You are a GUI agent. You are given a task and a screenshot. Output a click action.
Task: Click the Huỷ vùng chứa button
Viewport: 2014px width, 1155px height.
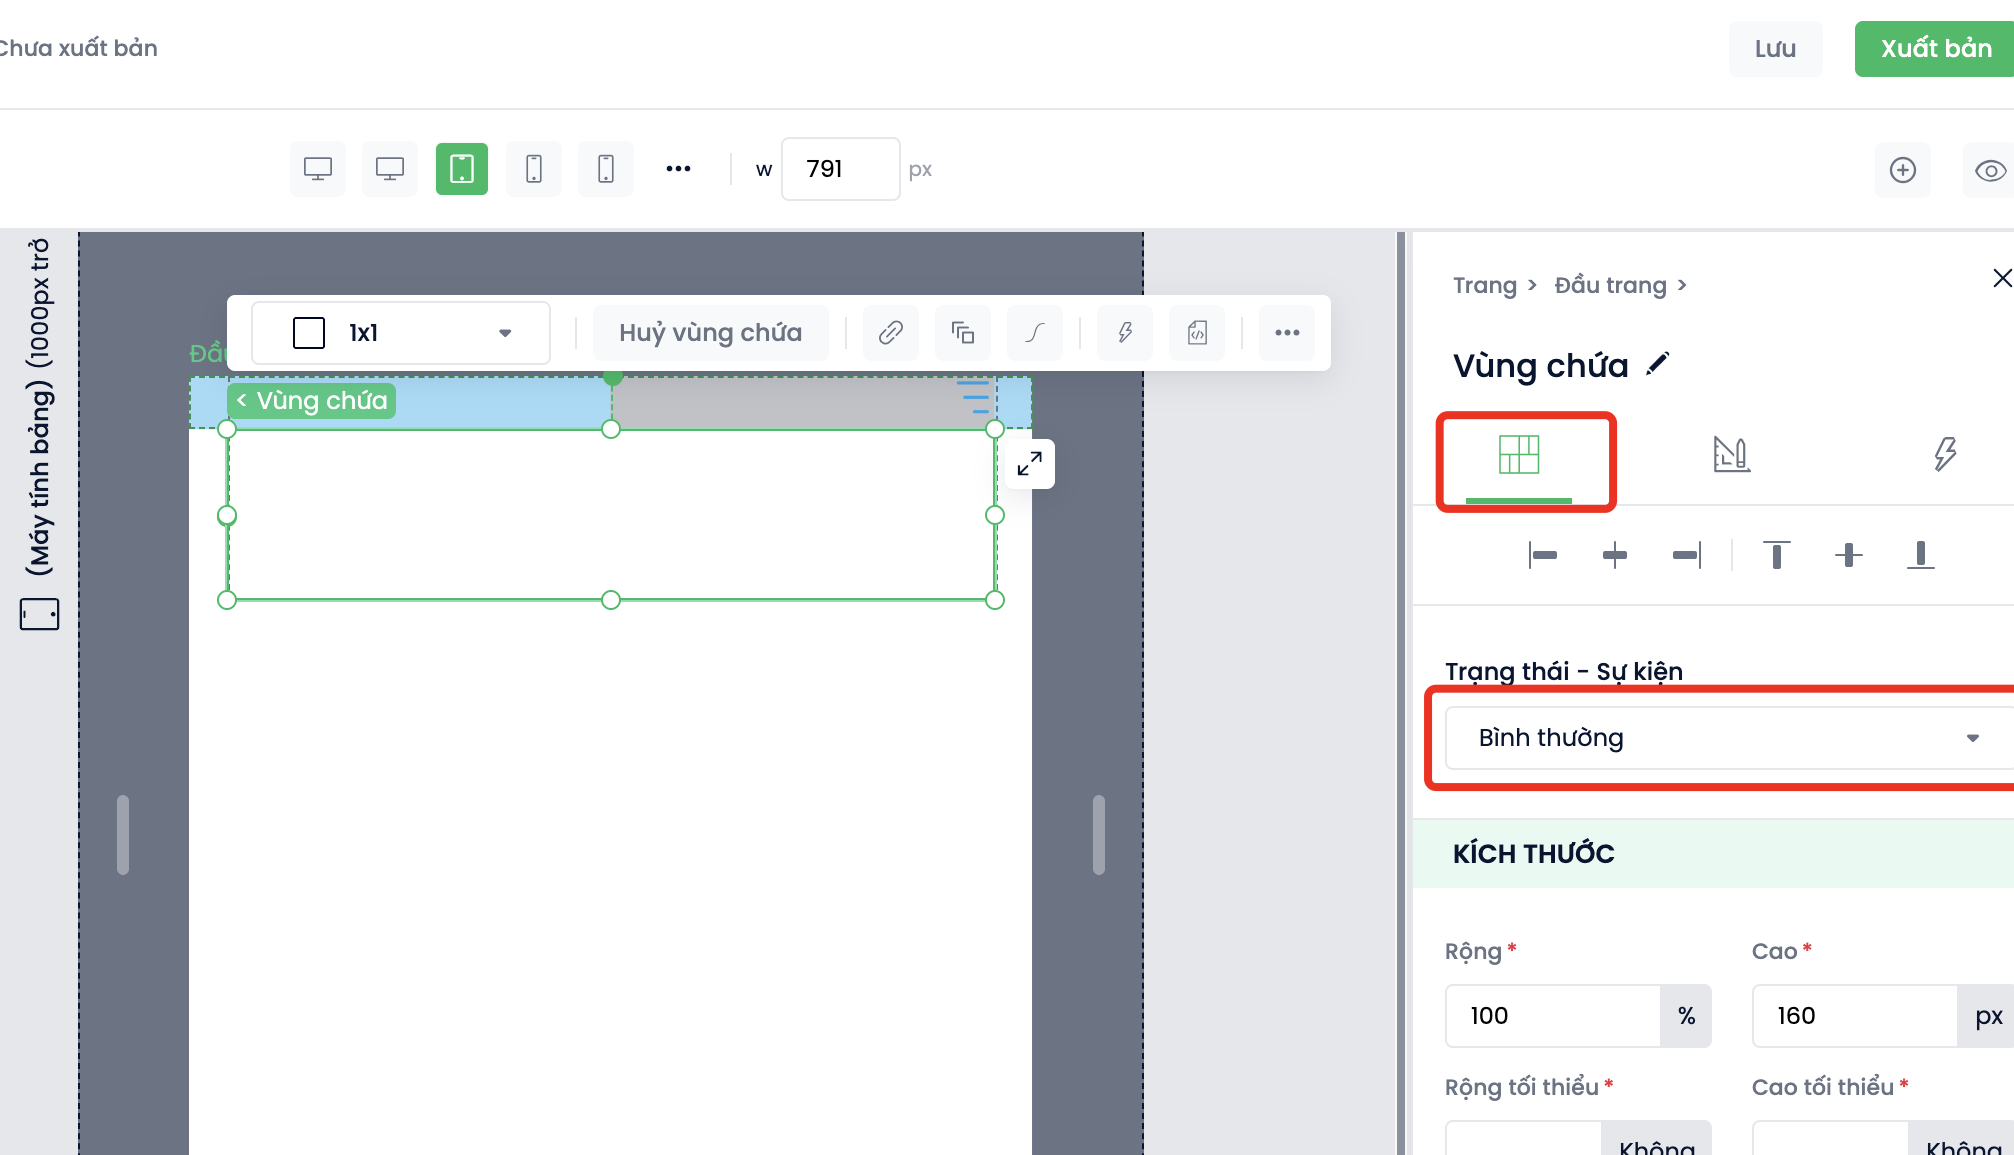[x=710, y=333]
